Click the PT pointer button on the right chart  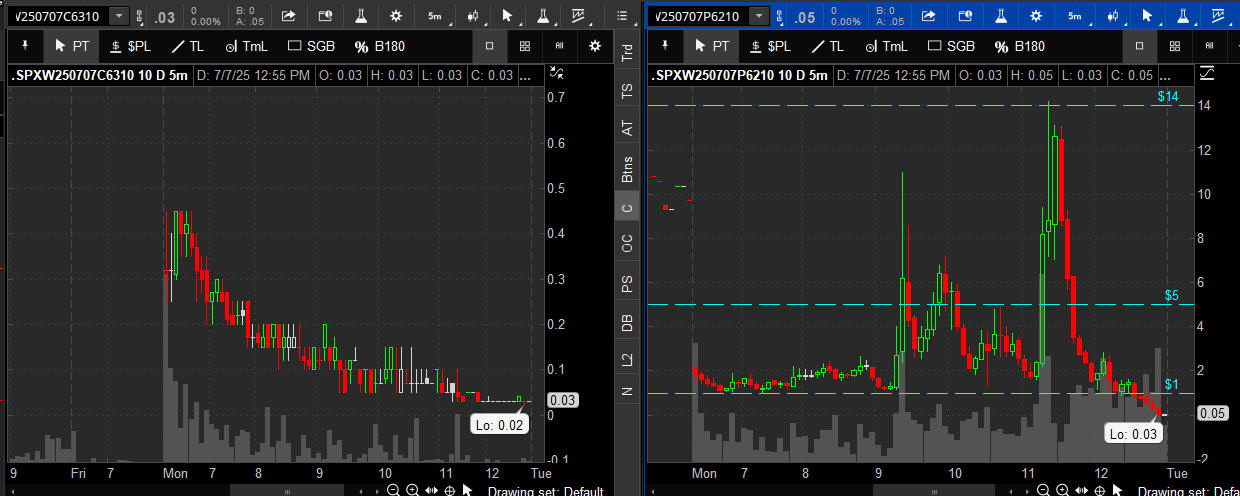pyautogui.click(x=712, y=46)
